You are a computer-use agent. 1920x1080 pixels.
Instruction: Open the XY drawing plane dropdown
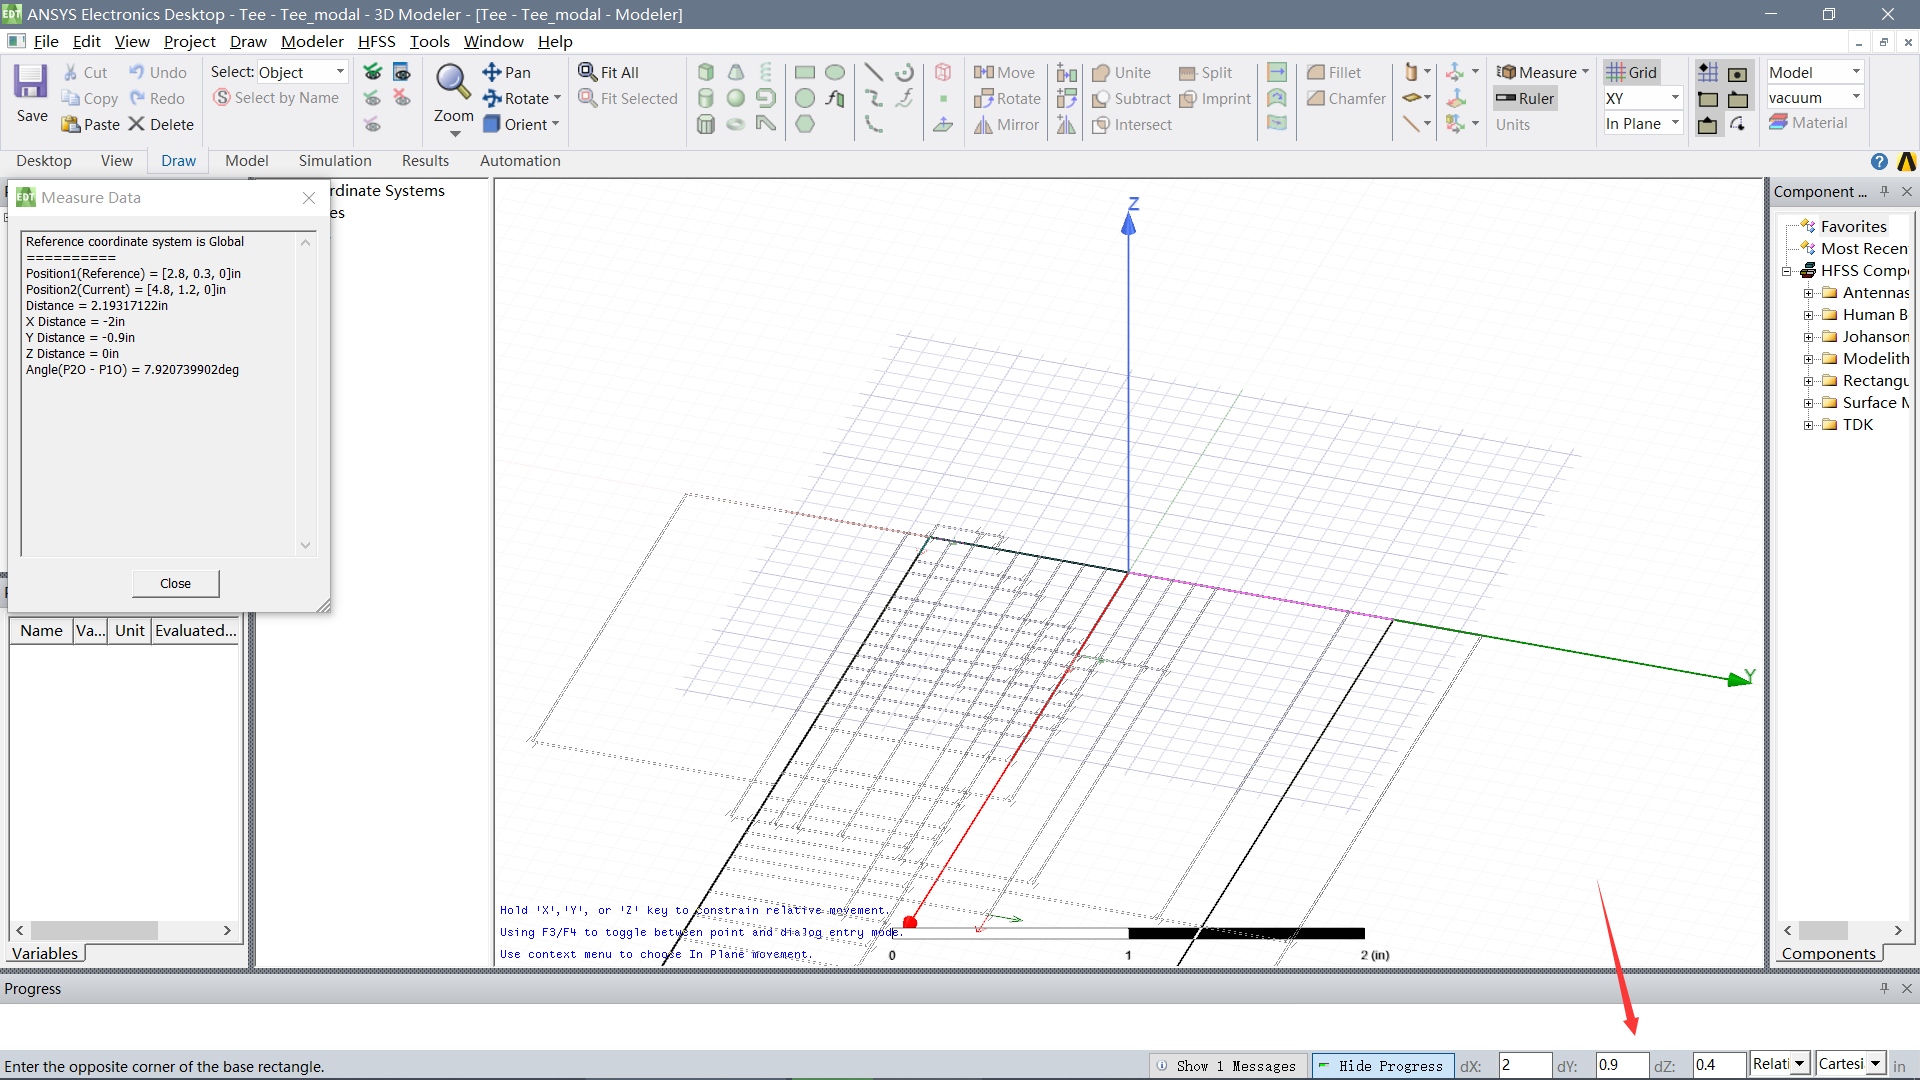[x=1675, y=98]
